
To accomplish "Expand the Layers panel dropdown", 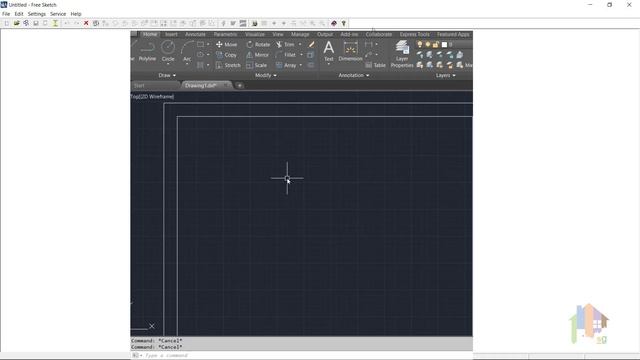I will coord(445,76).
